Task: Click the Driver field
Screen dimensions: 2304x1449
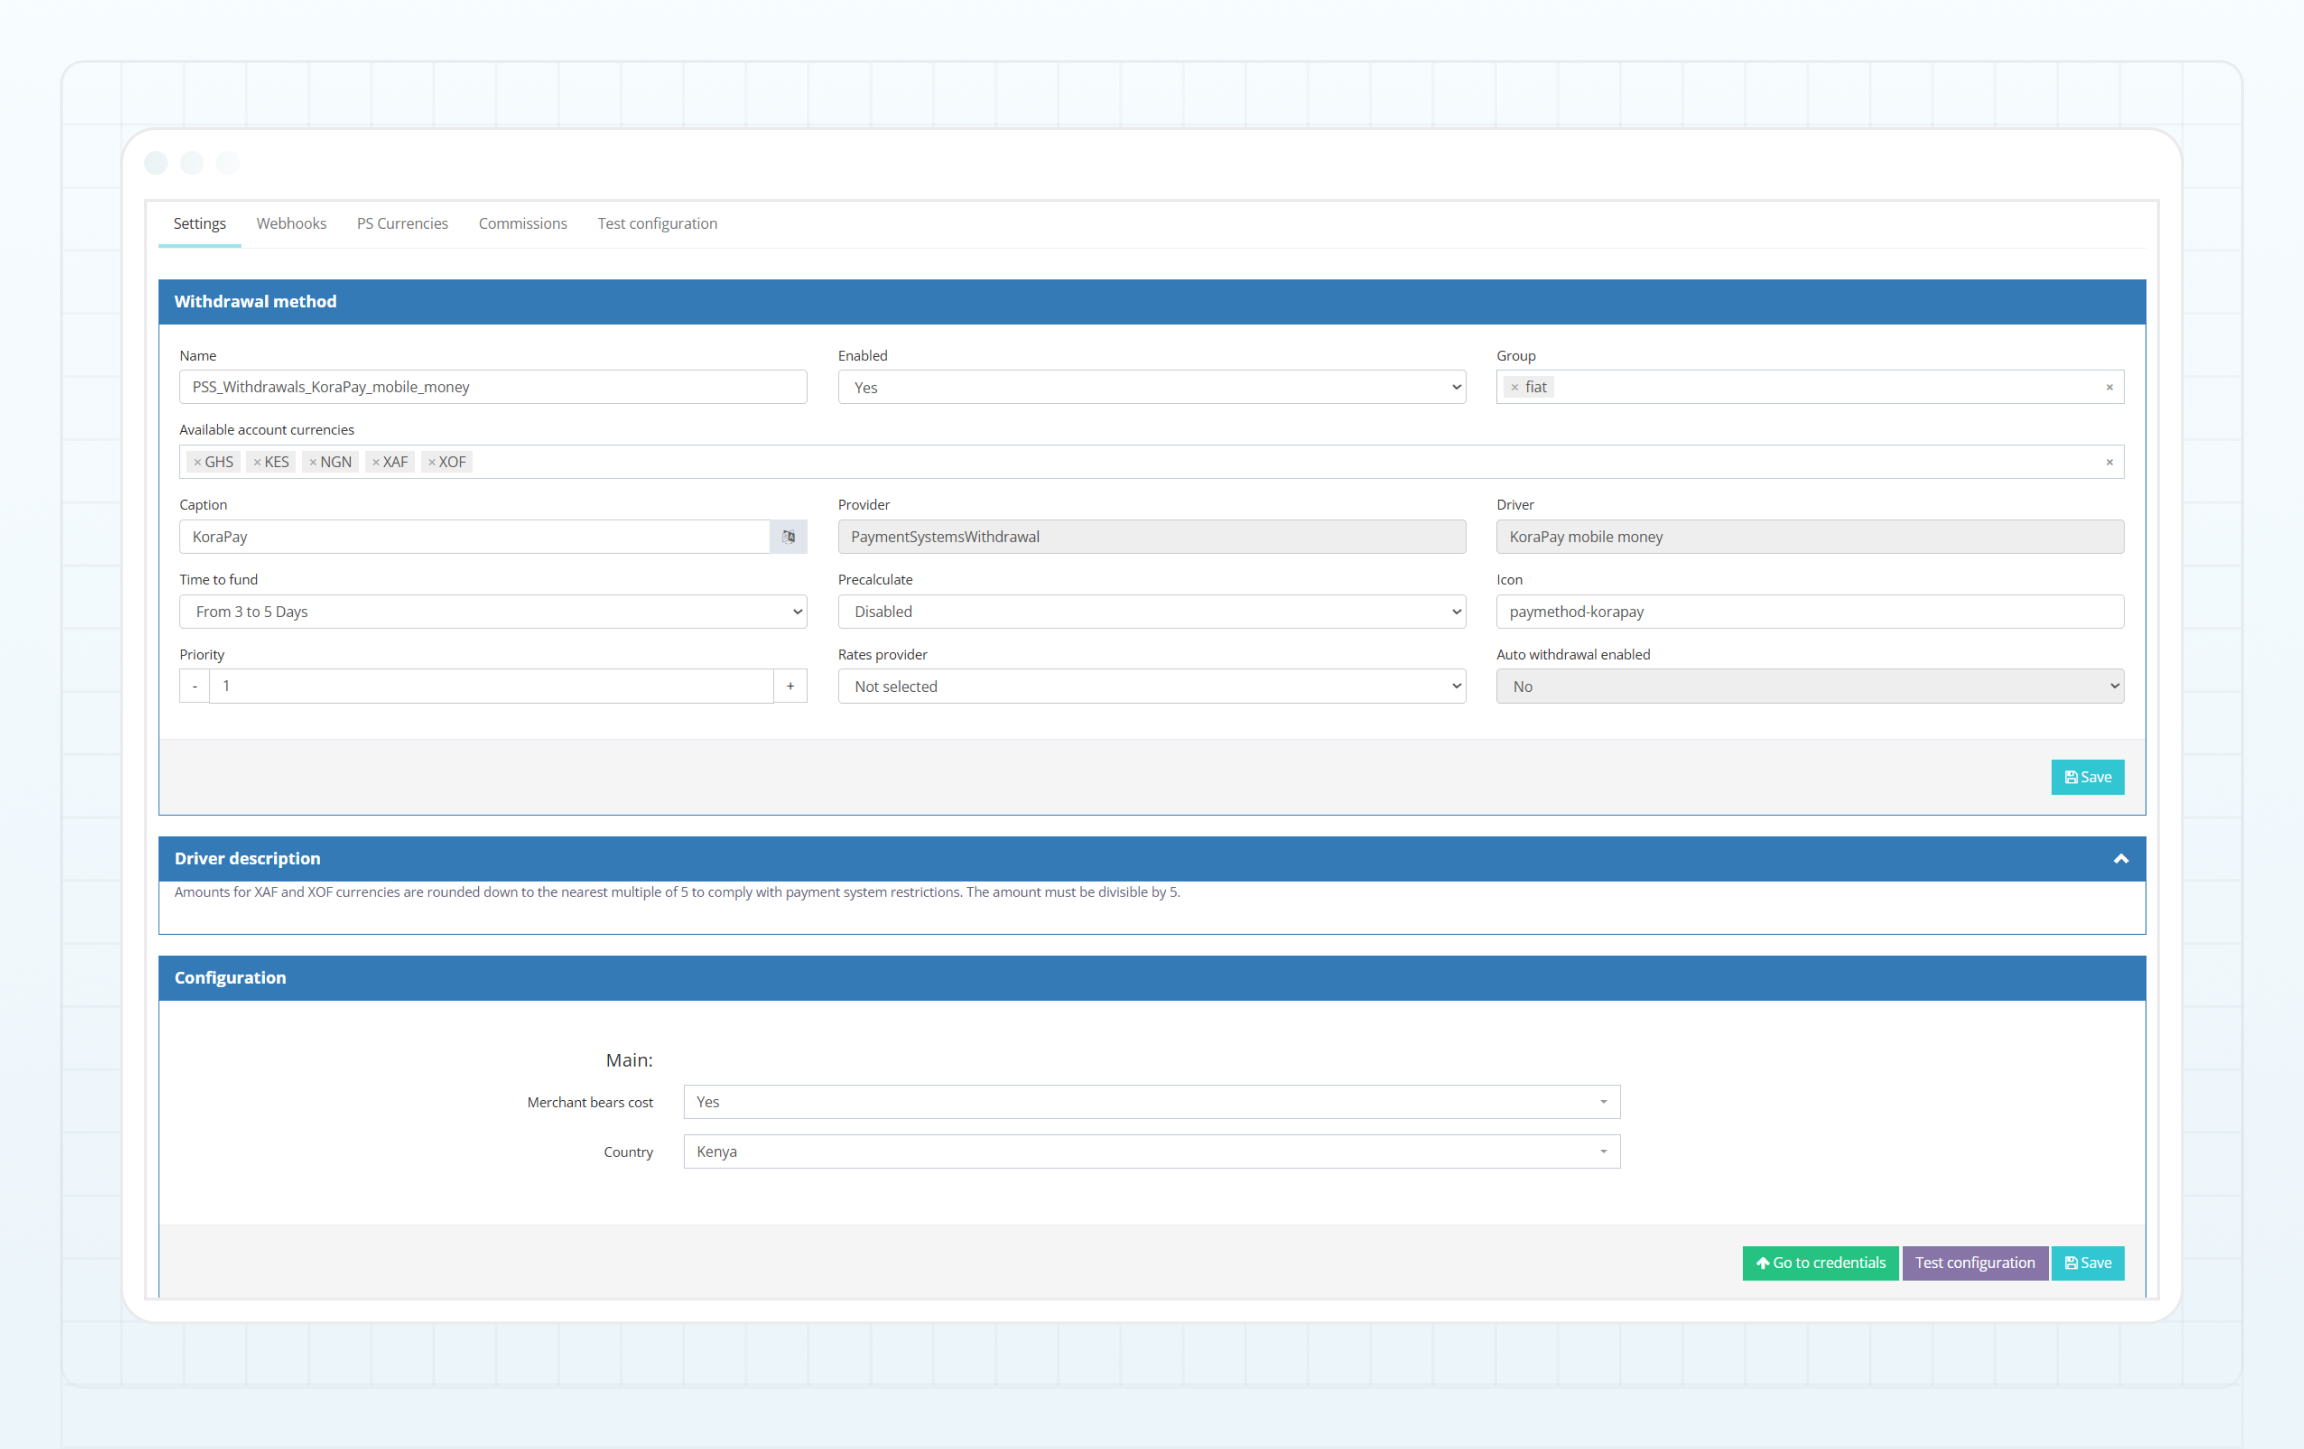Action: (x=1809, y=537)
